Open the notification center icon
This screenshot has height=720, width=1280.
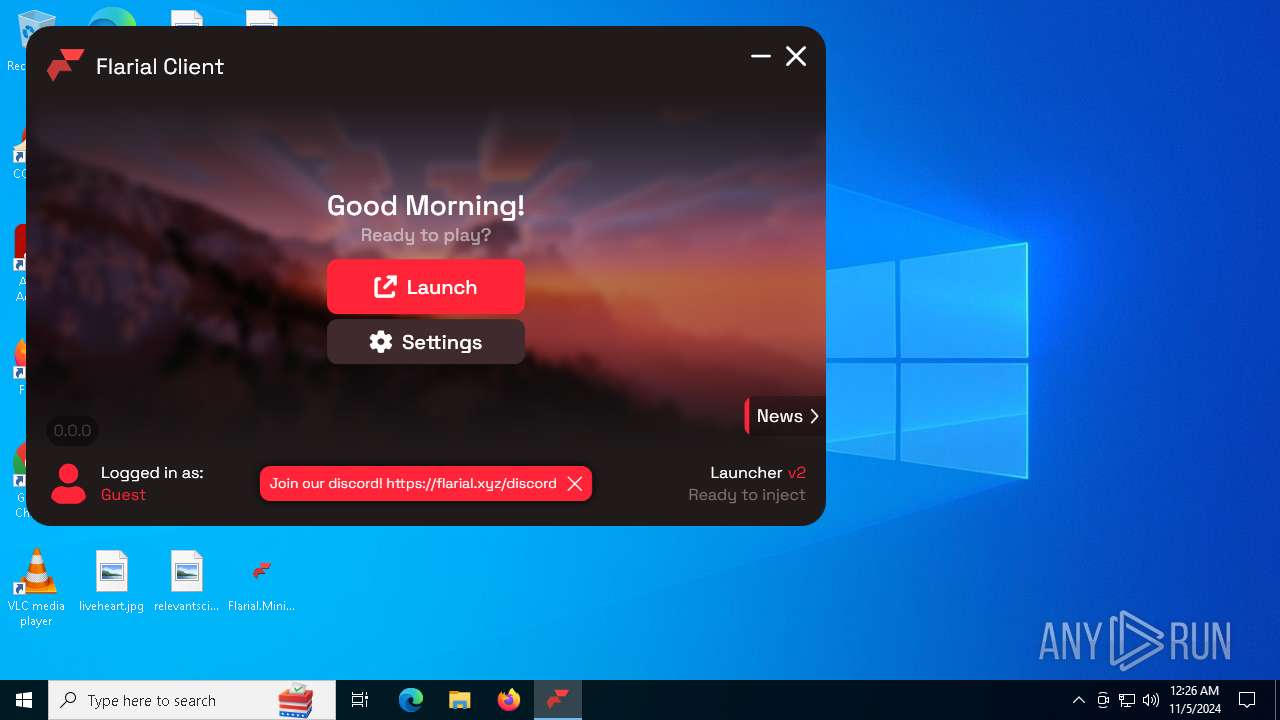[1247, 700]
